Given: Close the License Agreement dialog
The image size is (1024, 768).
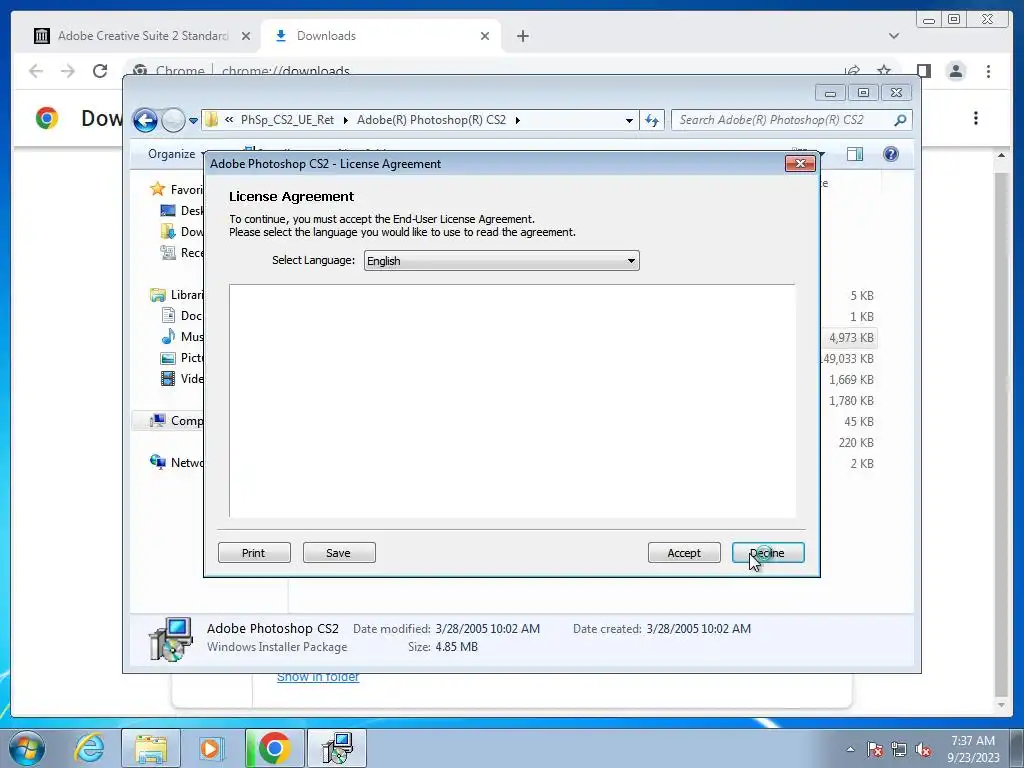Looking at the screenshot, I should (x=800, y=163).
